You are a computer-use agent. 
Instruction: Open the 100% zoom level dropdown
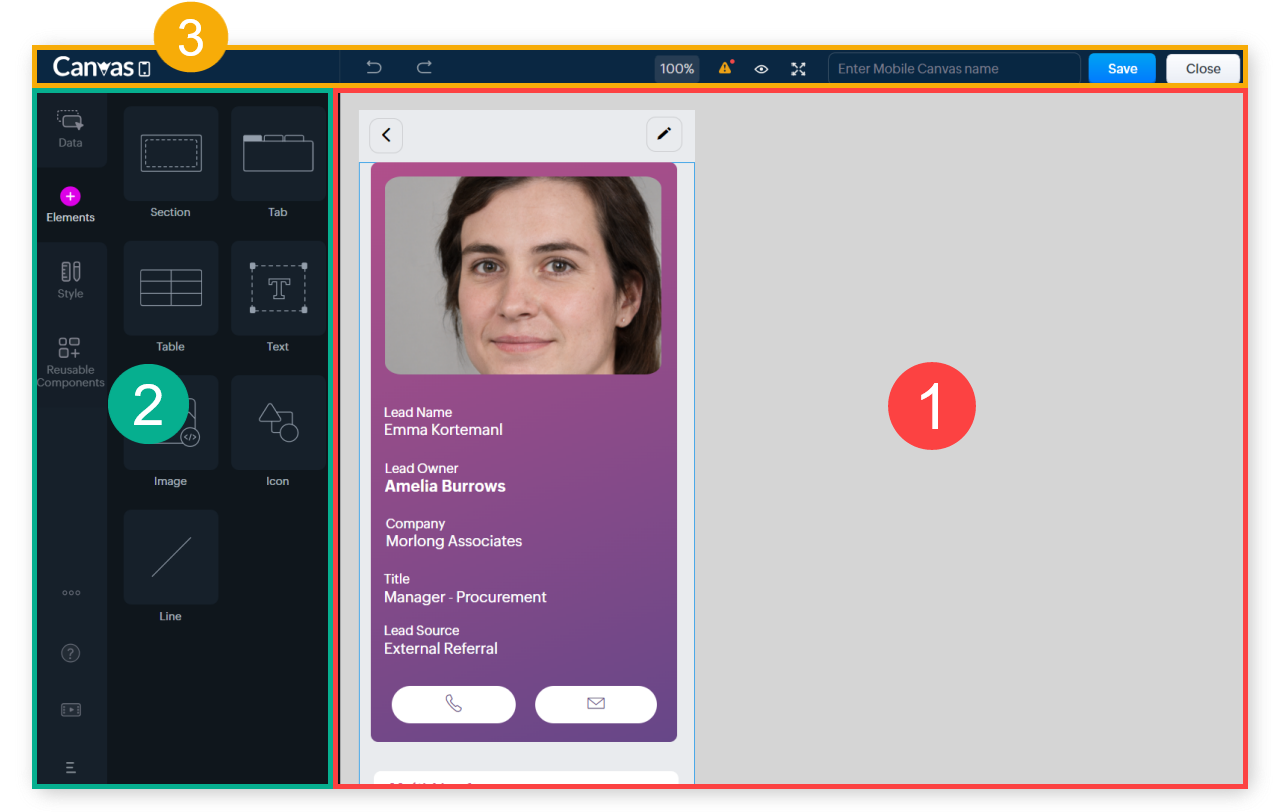click(x=677, y=69)
